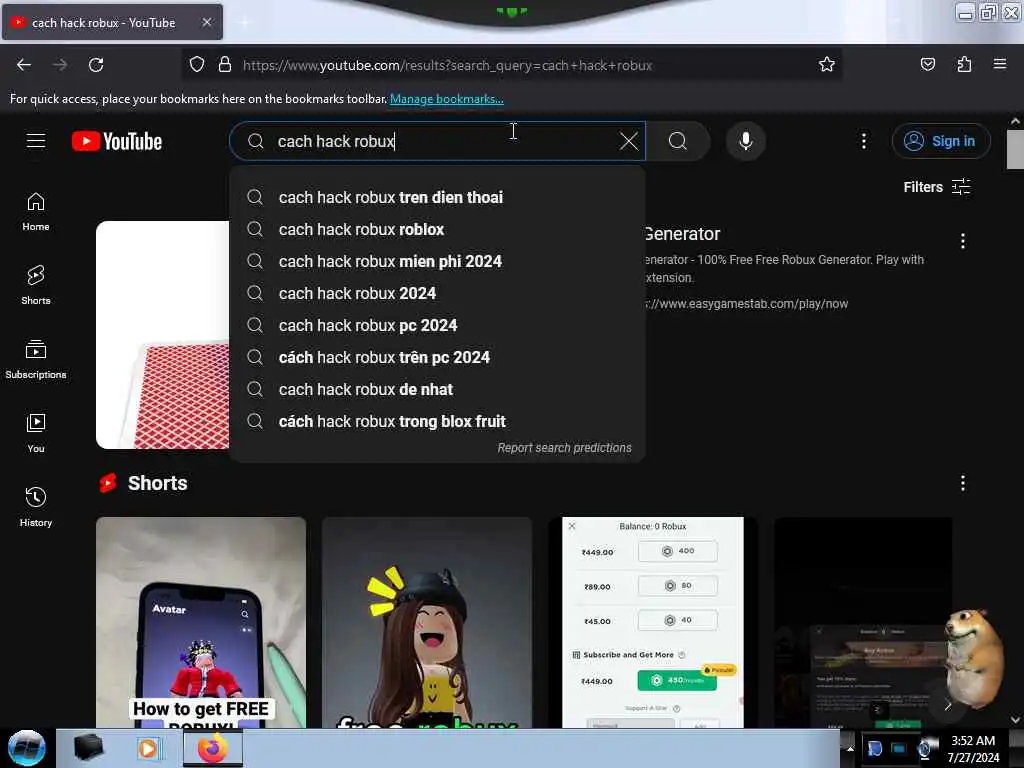Click Report search predictions link
This screenshot has width=1024, height=768.
point(564,448)
